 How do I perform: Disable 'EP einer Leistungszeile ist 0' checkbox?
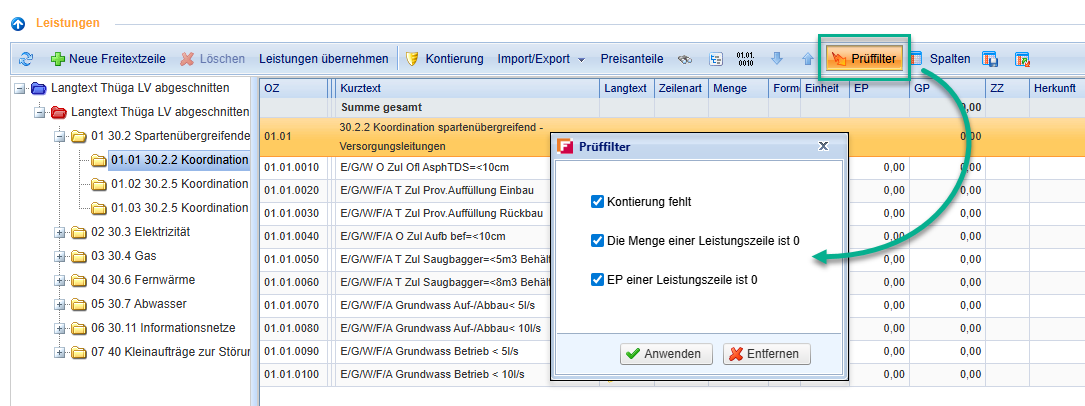(x=598, y=280)
